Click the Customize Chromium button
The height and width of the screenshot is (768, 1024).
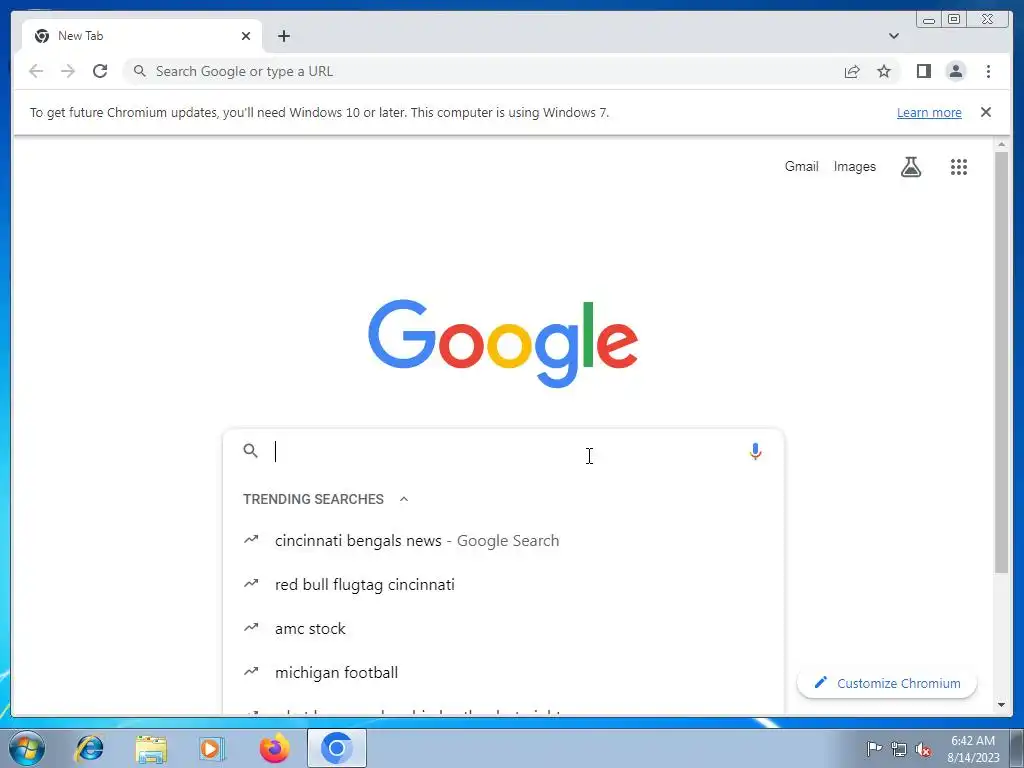(887, 683)
